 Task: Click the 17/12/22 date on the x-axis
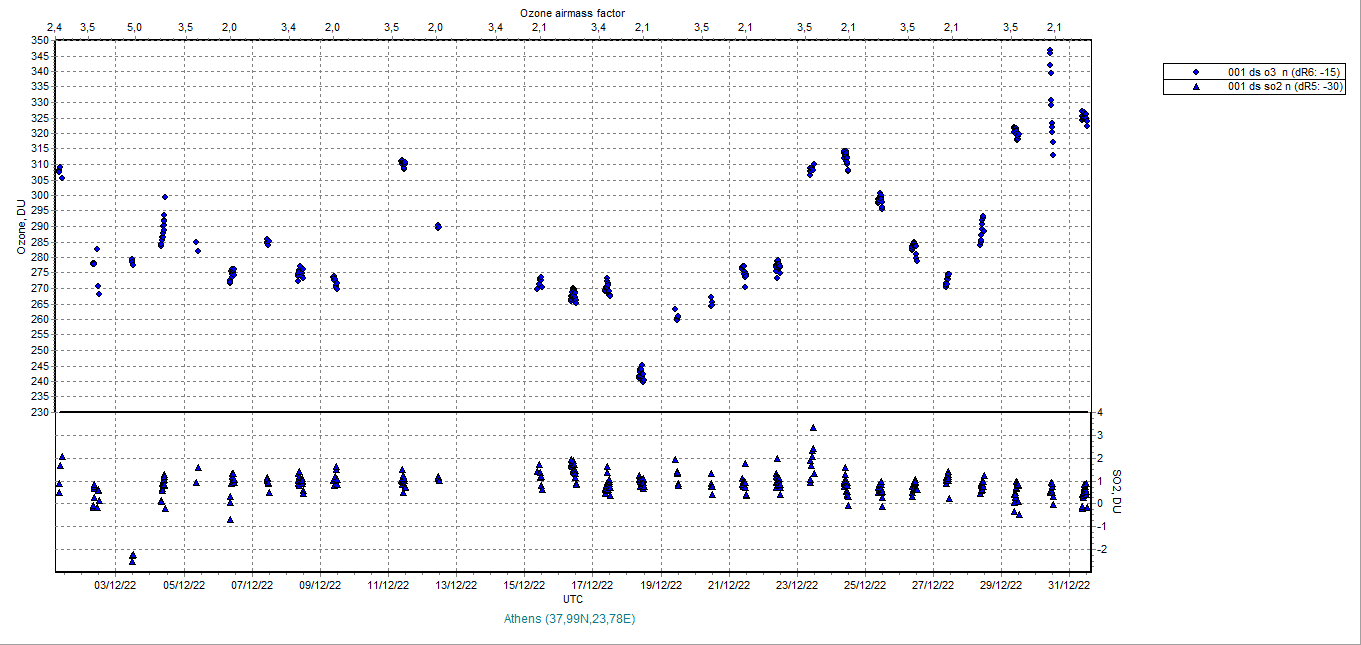(x=592, y=586)
